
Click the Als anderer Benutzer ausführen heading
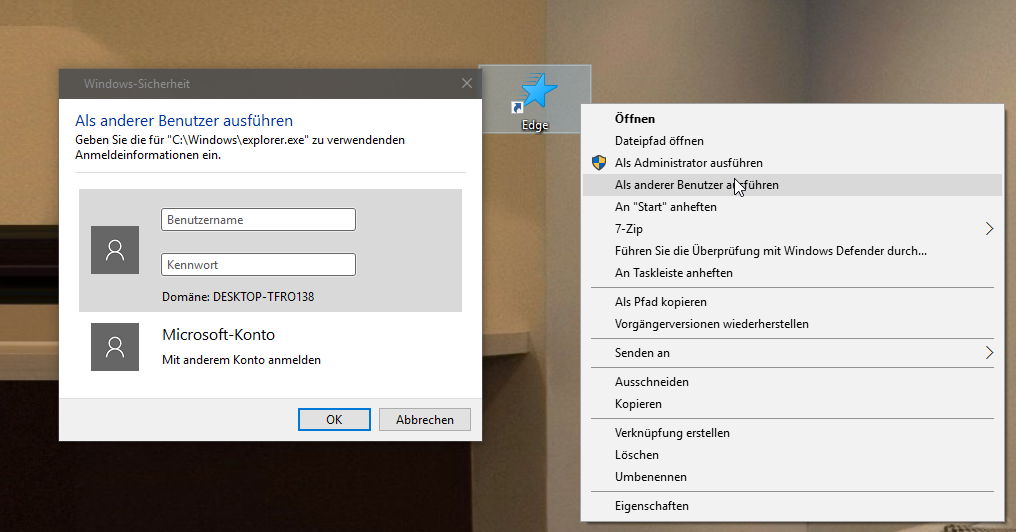tap(184, 121)
